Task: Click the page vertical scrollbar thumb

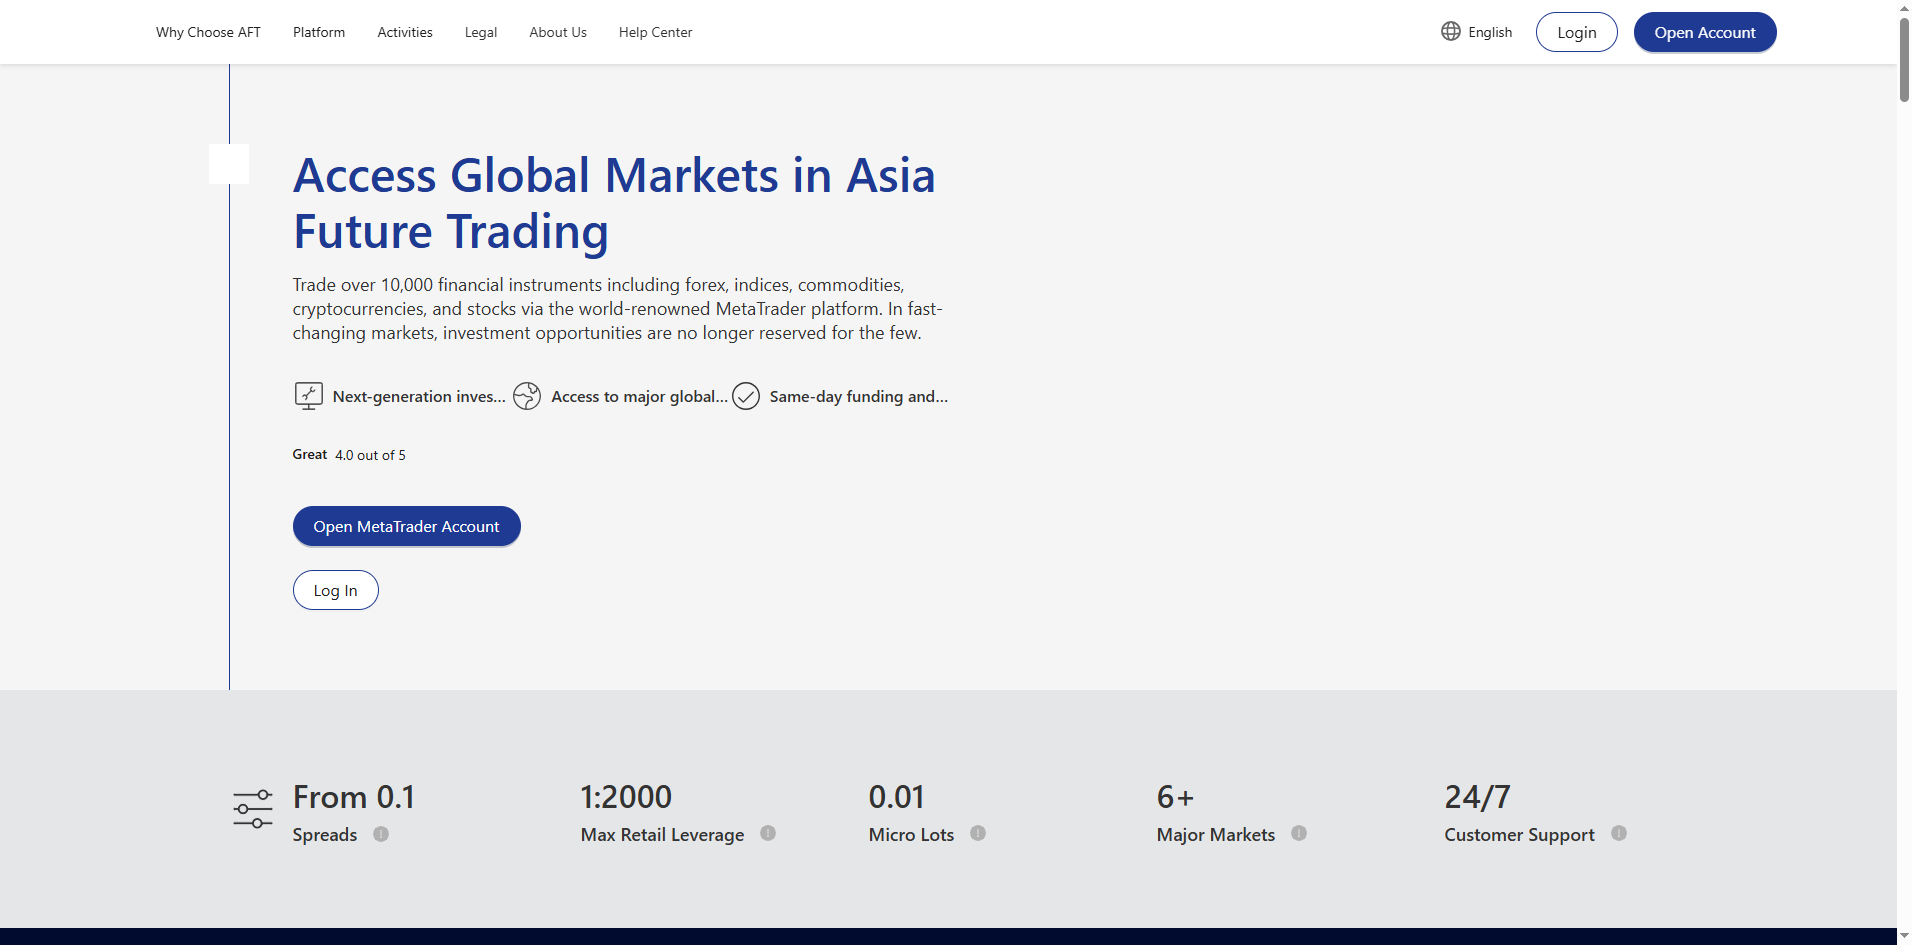Action: click(x=1904, y=60)
